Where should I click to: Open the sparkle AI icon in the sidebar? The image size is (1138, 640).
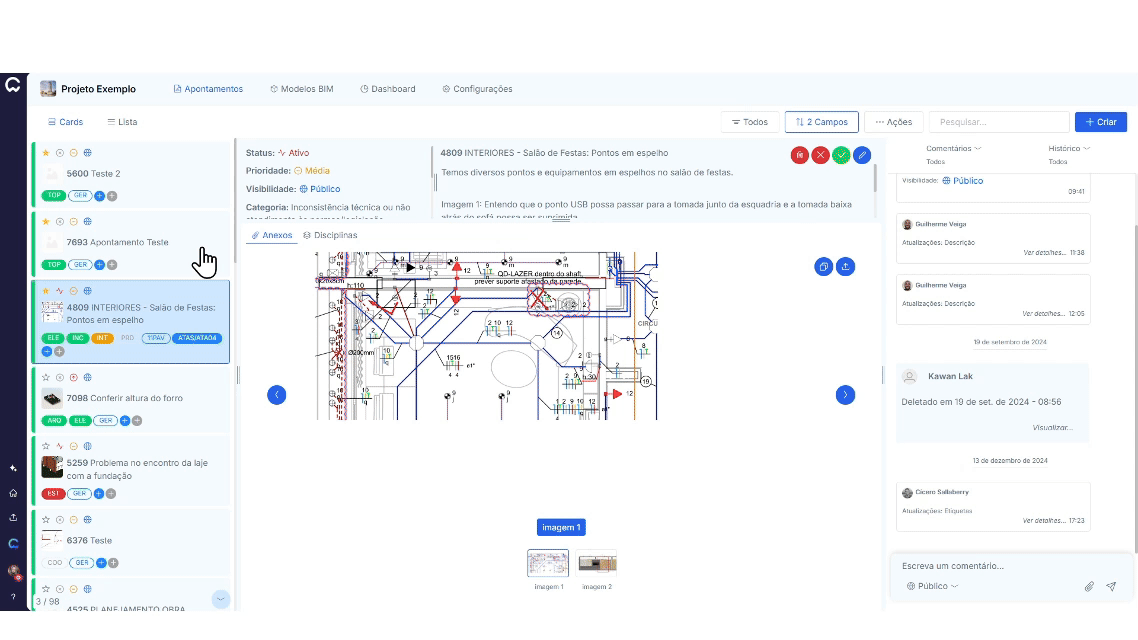[x=13, y=468]
